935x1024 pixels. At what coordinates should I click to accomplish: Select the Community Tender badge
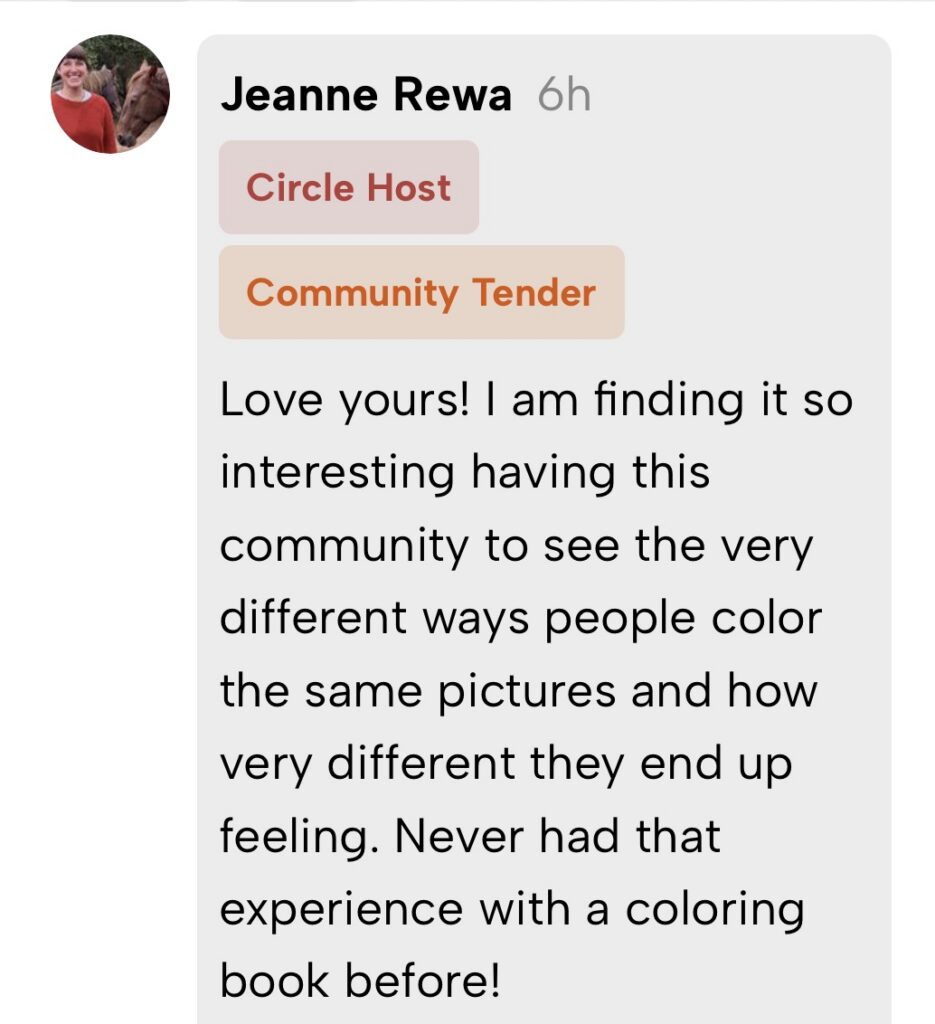421,293
